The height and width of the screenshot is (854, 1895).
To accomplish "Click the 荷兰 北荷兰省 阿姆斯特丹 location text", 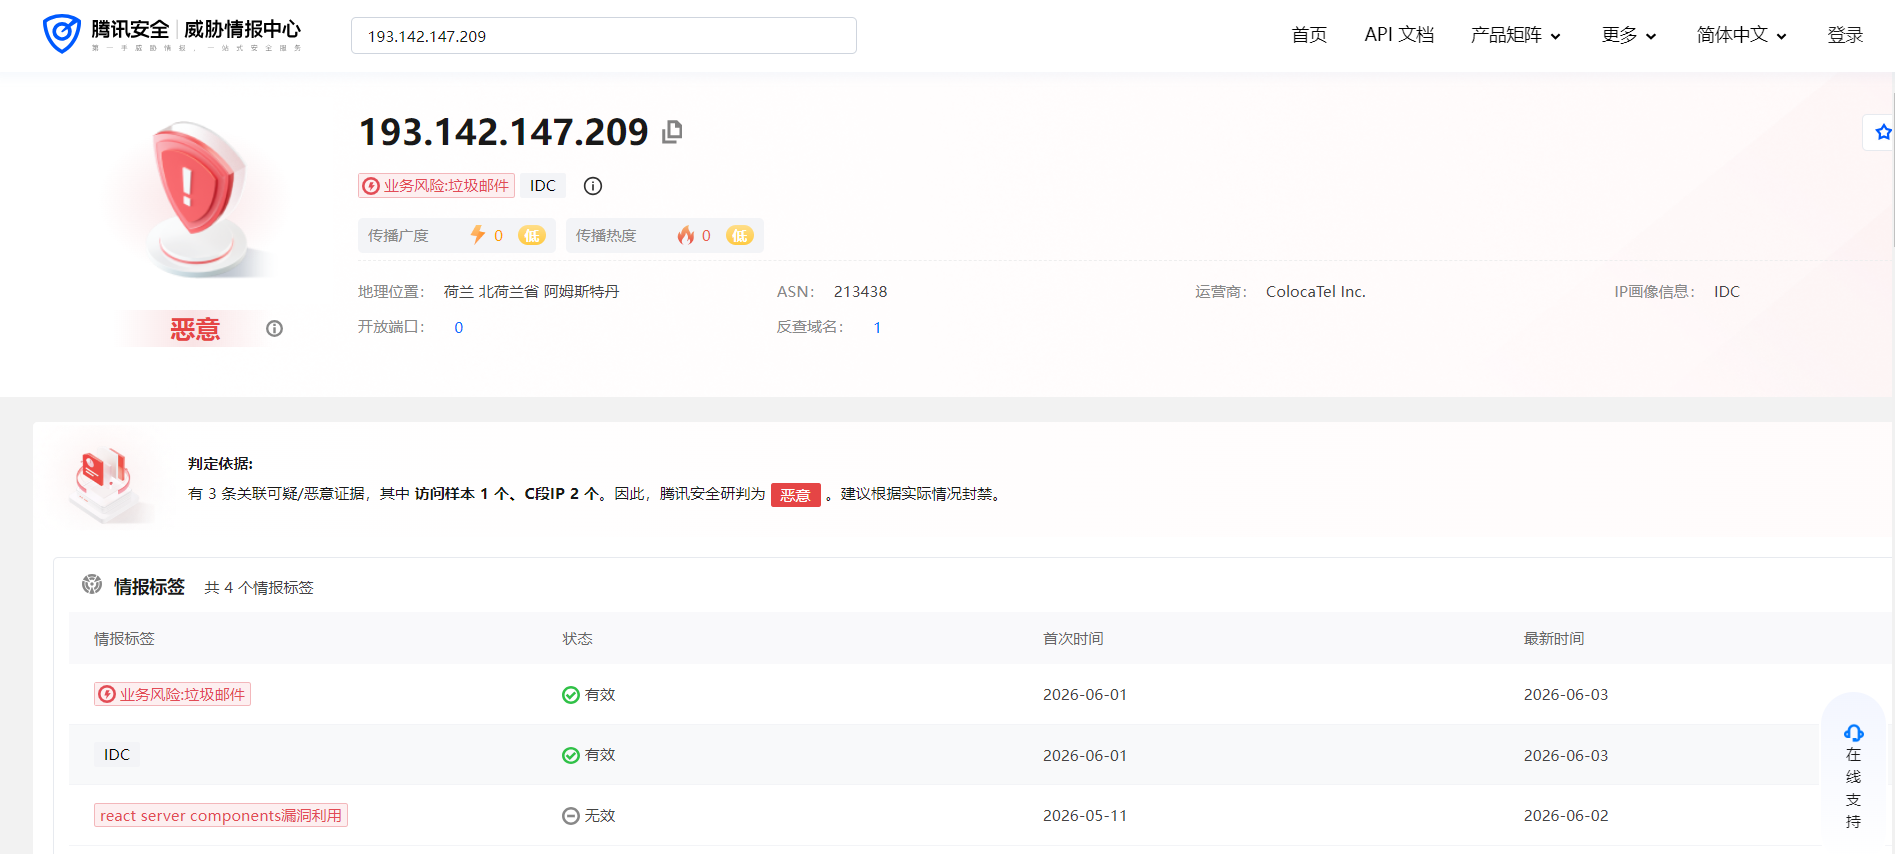I will coord(531,292).
